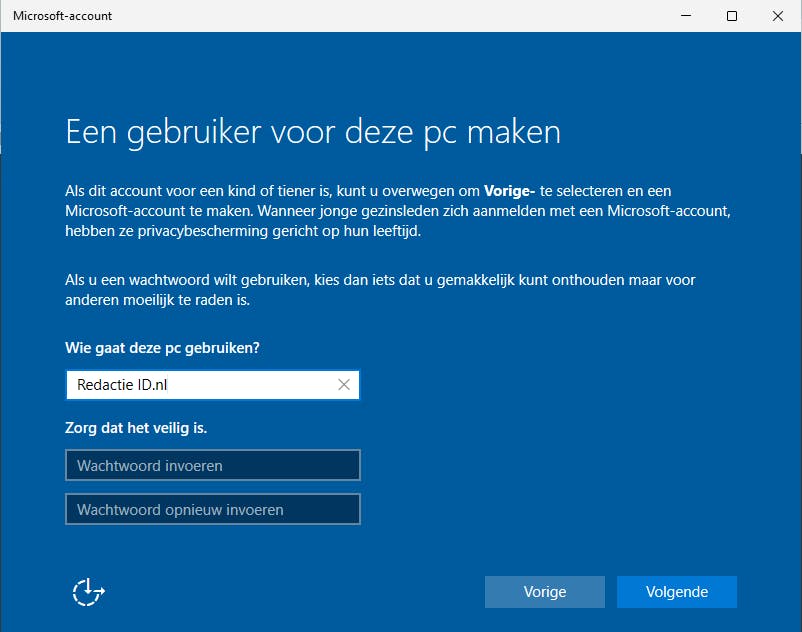Clear the username field with the X

point(344,385)
